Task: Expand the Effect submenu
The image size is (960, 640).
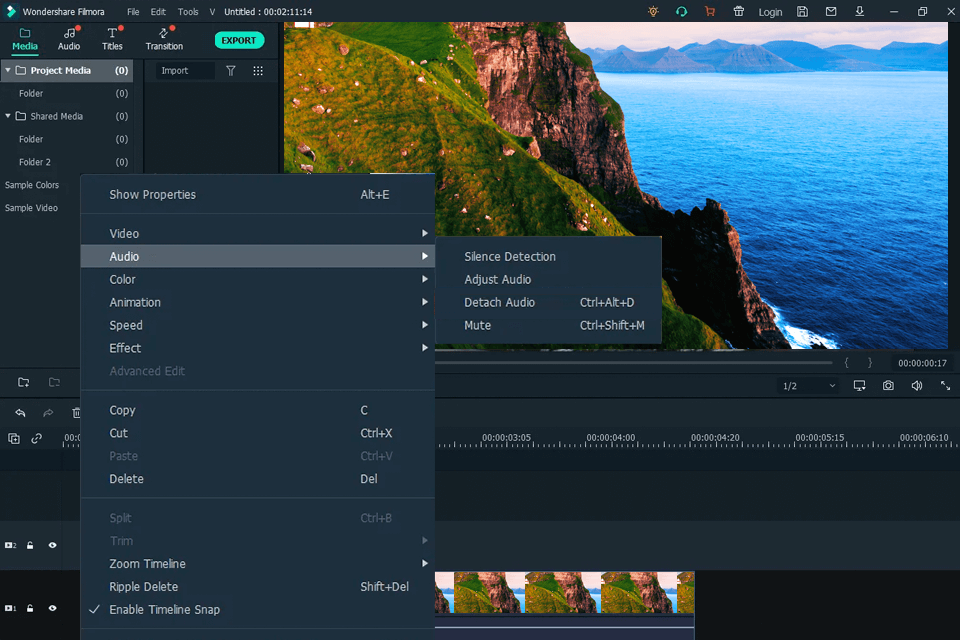Action: pos(258,348)
